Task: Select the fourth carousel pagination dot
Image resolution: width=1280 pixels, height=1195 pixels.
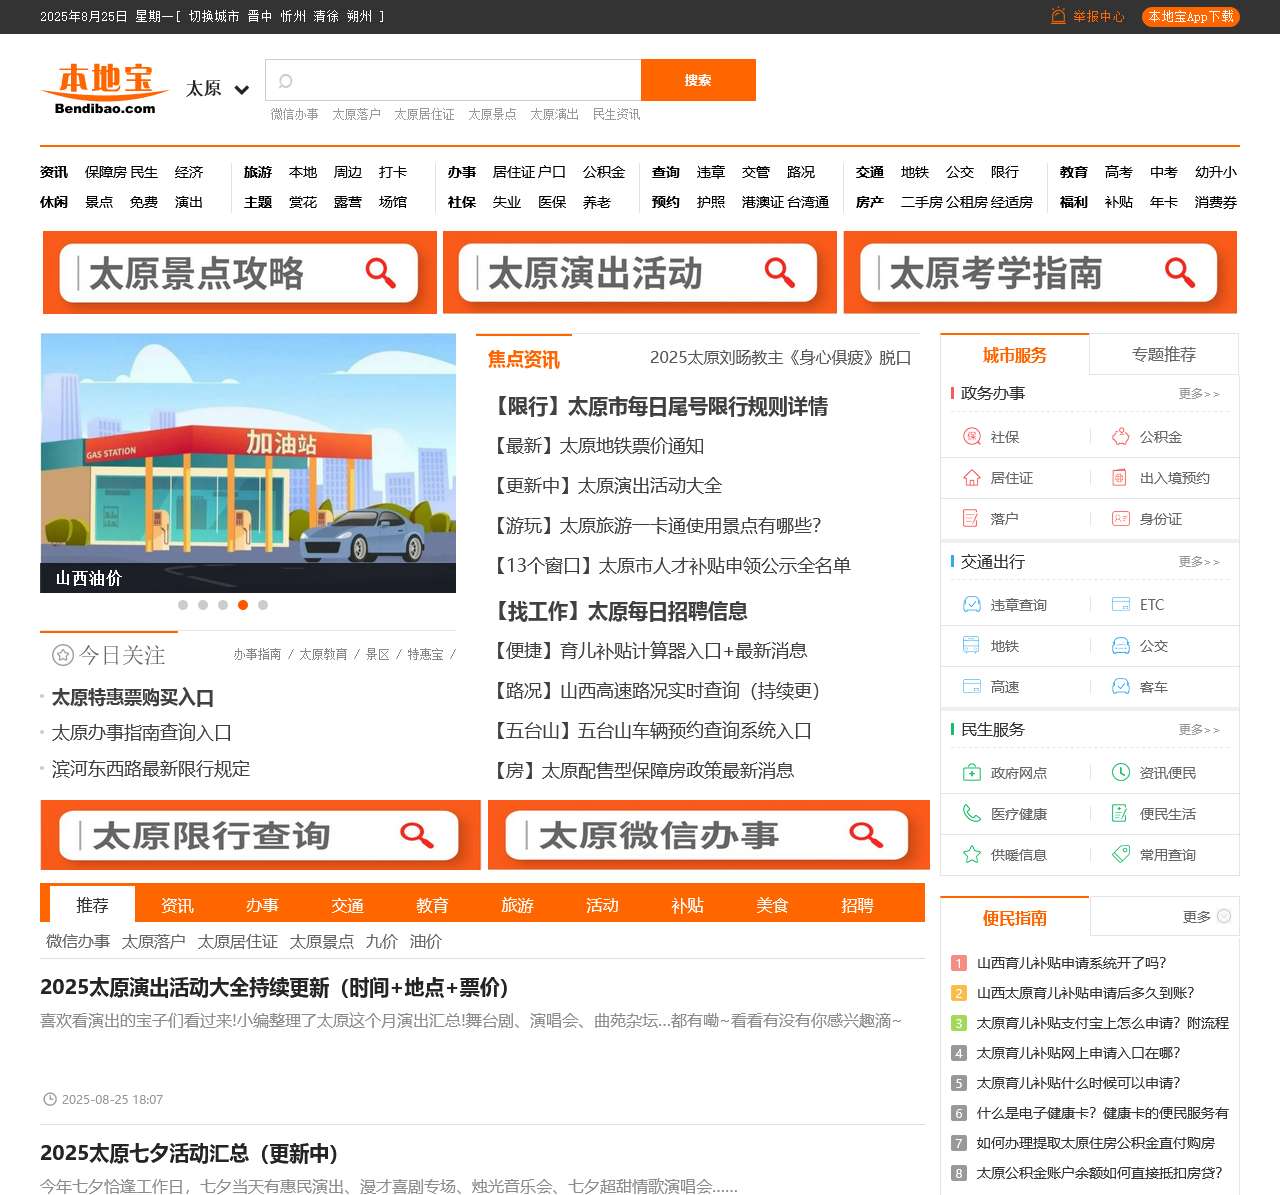Action: point(243,605)
